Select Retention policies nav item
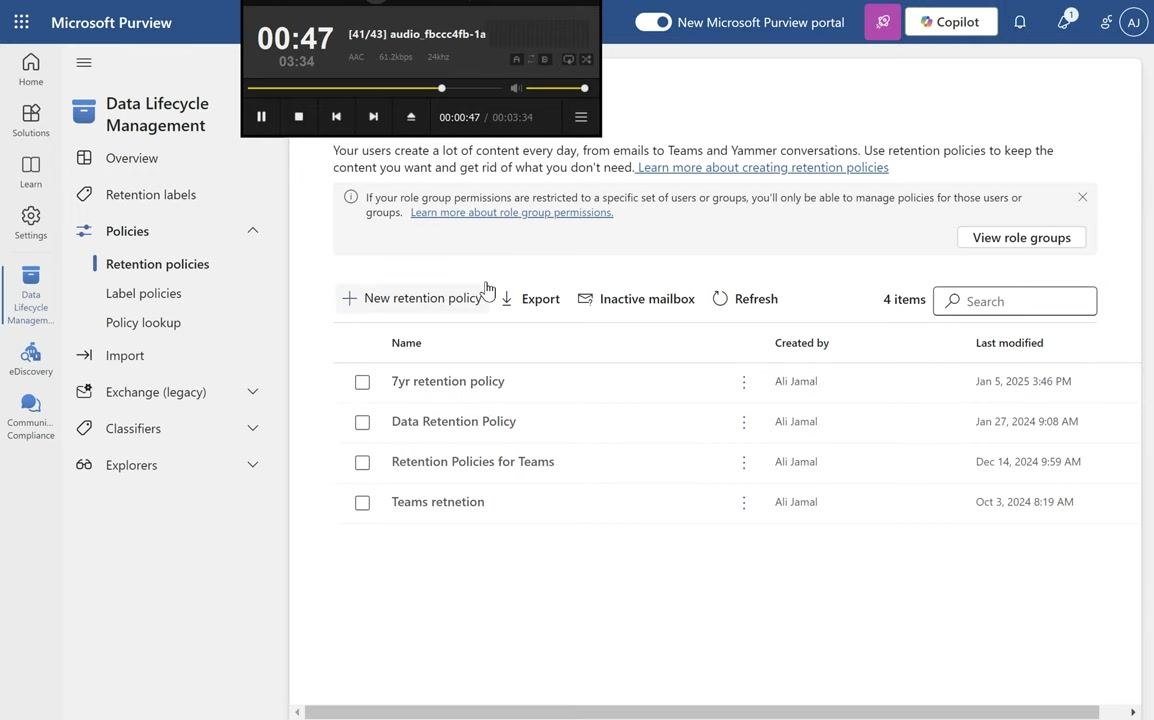This screenshot has width=1154, height=720. point(157,264)
